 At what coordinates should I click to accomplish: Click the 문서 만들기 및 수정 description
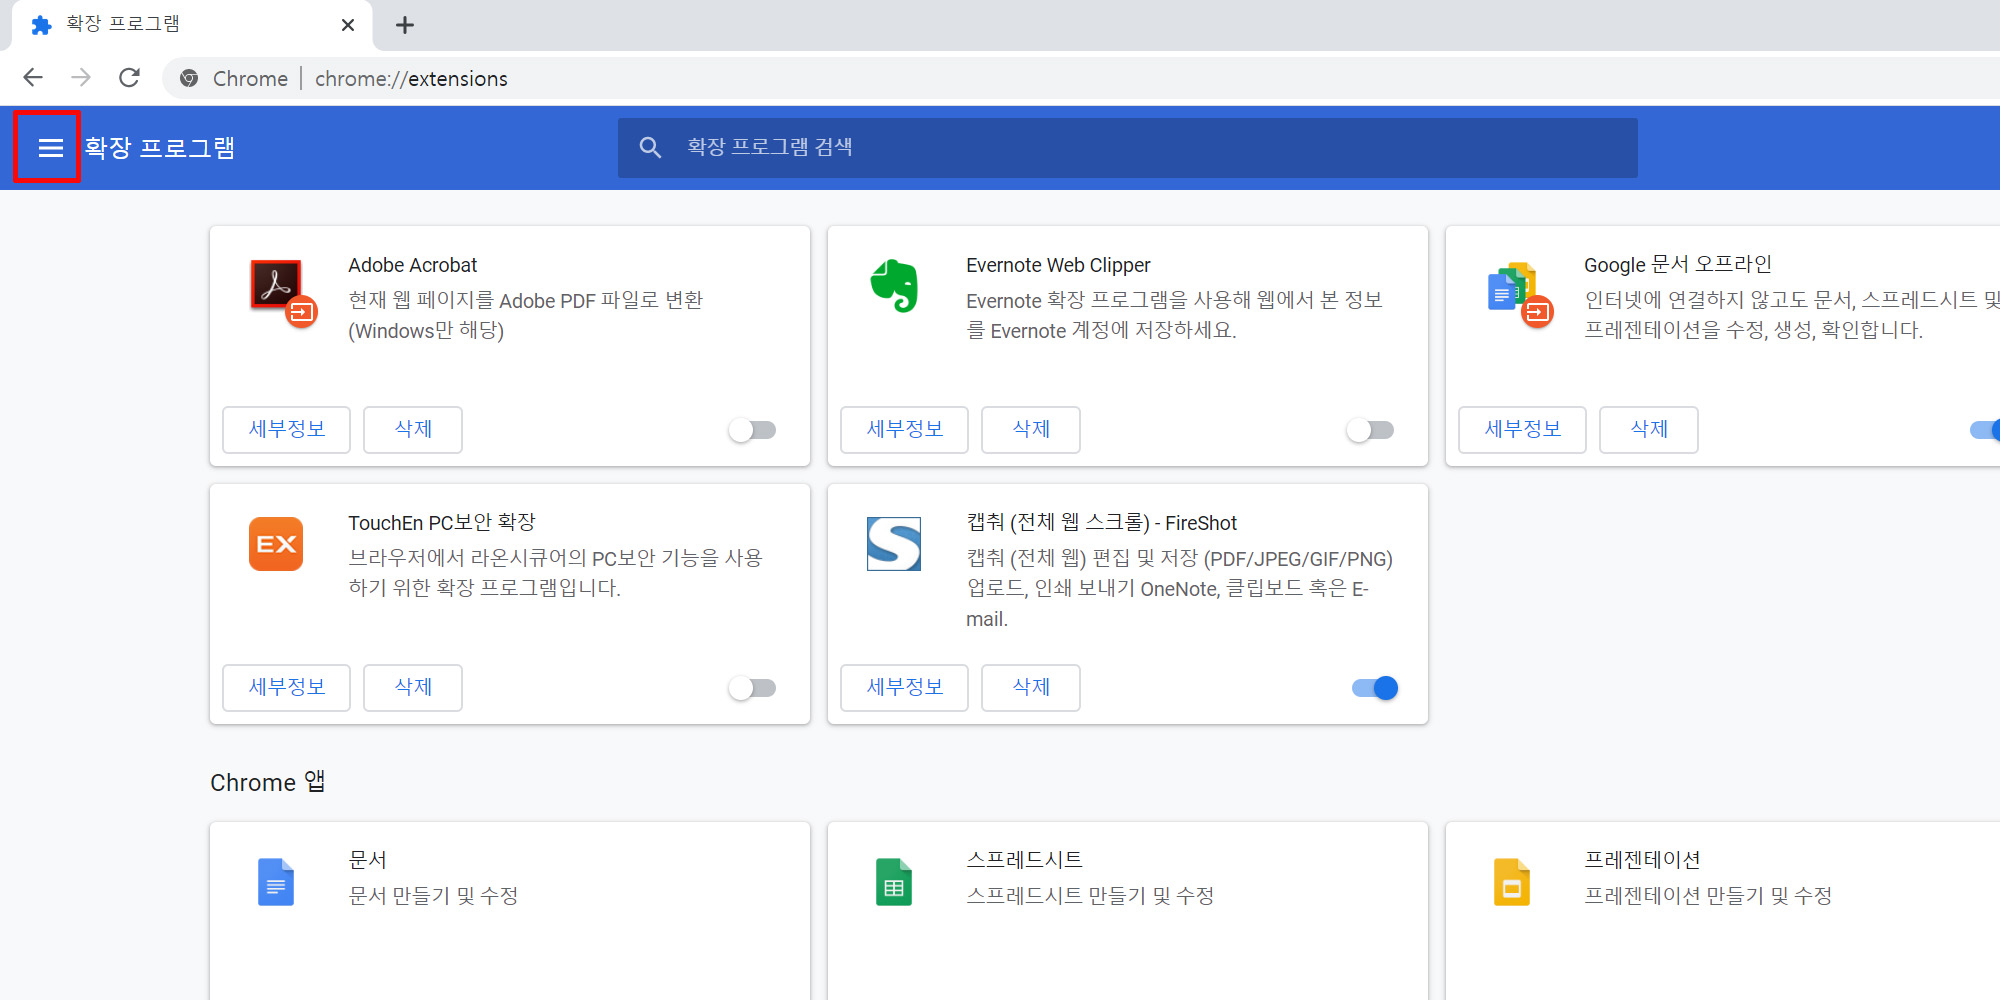pyautogui.click(x=433, y=896)
